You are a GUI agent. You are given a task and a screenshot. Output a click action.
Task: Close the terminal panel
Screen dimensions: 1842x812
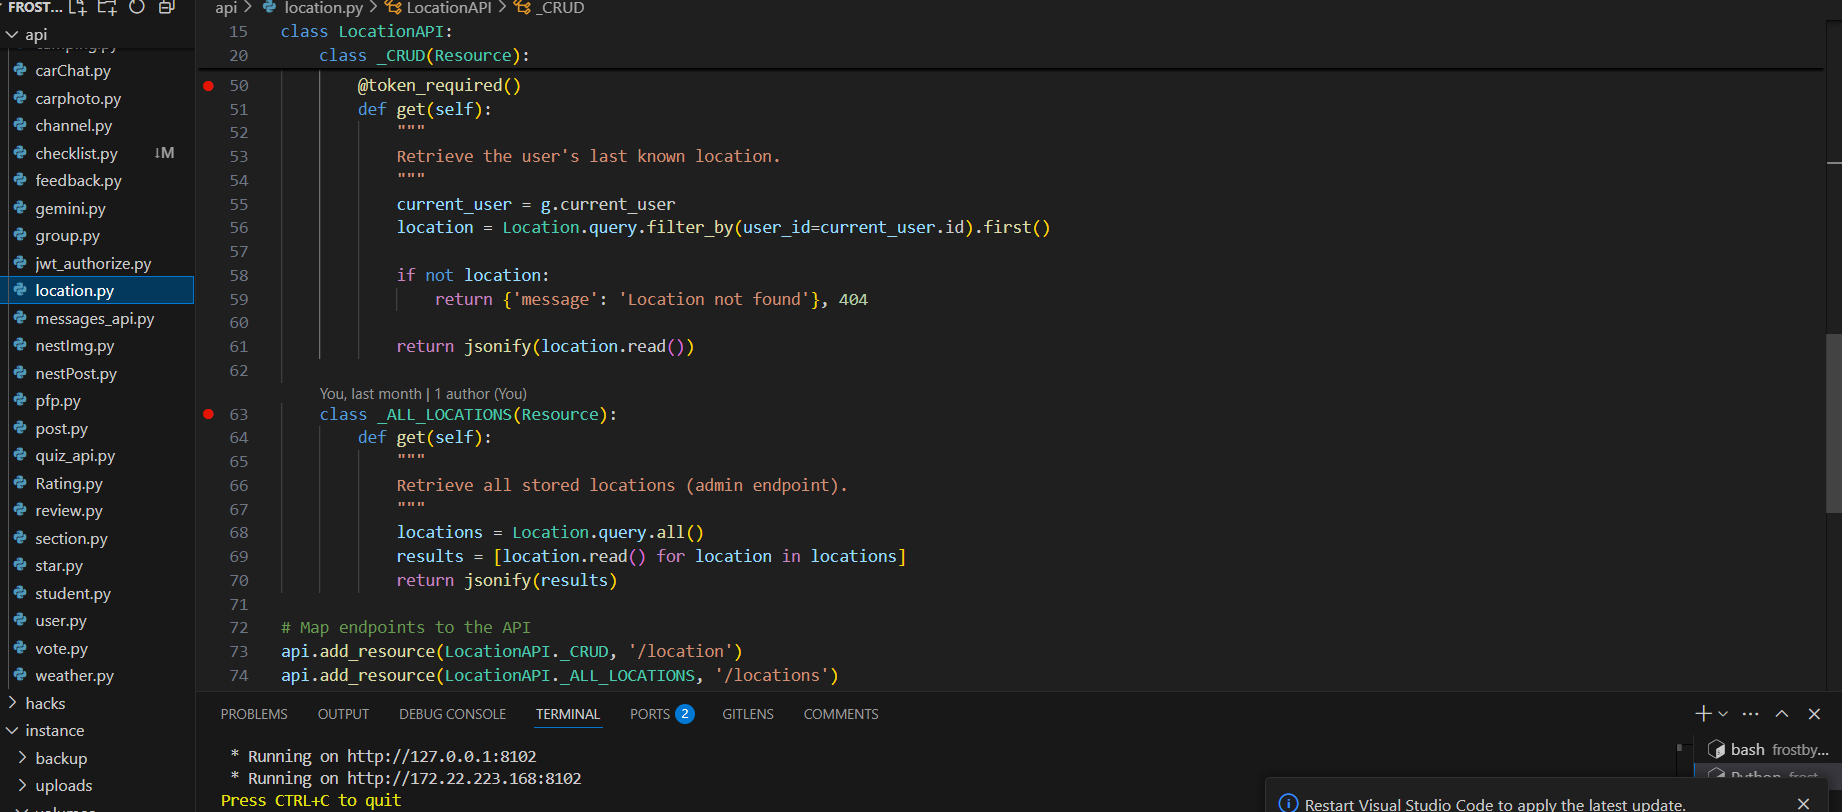point(1814,714)
